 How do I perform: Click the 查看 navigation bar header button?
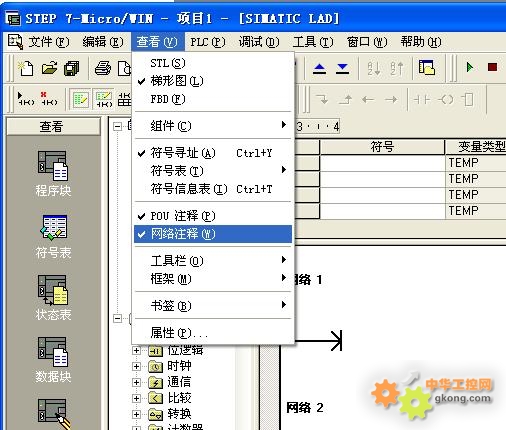coord(53,127)
